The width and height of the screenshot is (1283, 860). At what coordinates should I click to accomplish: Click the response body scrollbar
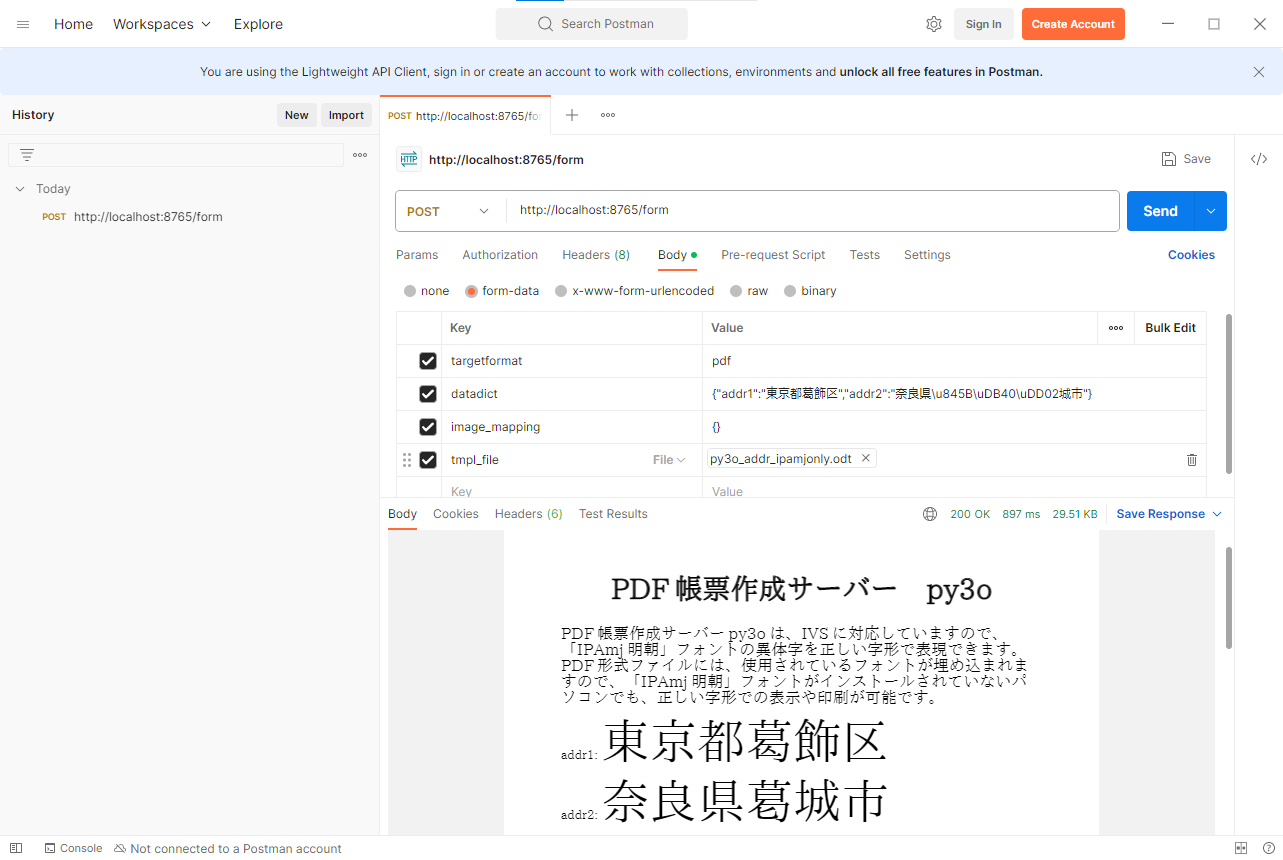tap(1229, 596)
